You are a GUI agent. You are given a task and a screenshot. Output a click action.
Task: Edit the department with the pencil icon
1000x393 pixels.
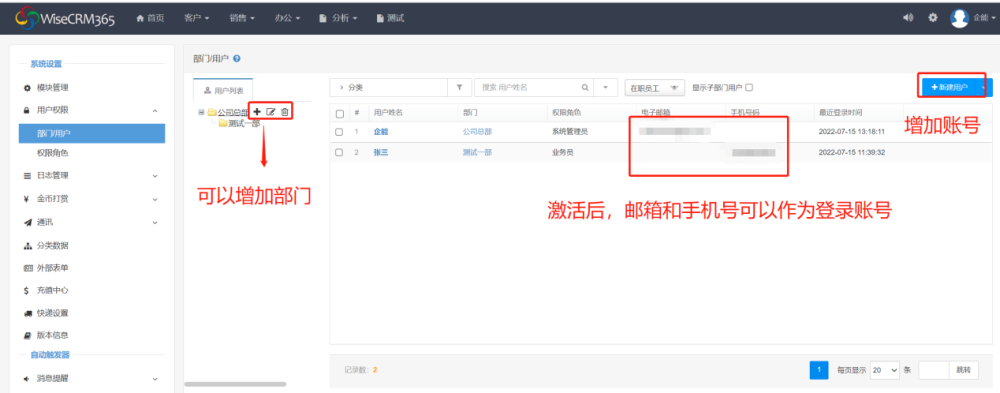click(270, 112)
